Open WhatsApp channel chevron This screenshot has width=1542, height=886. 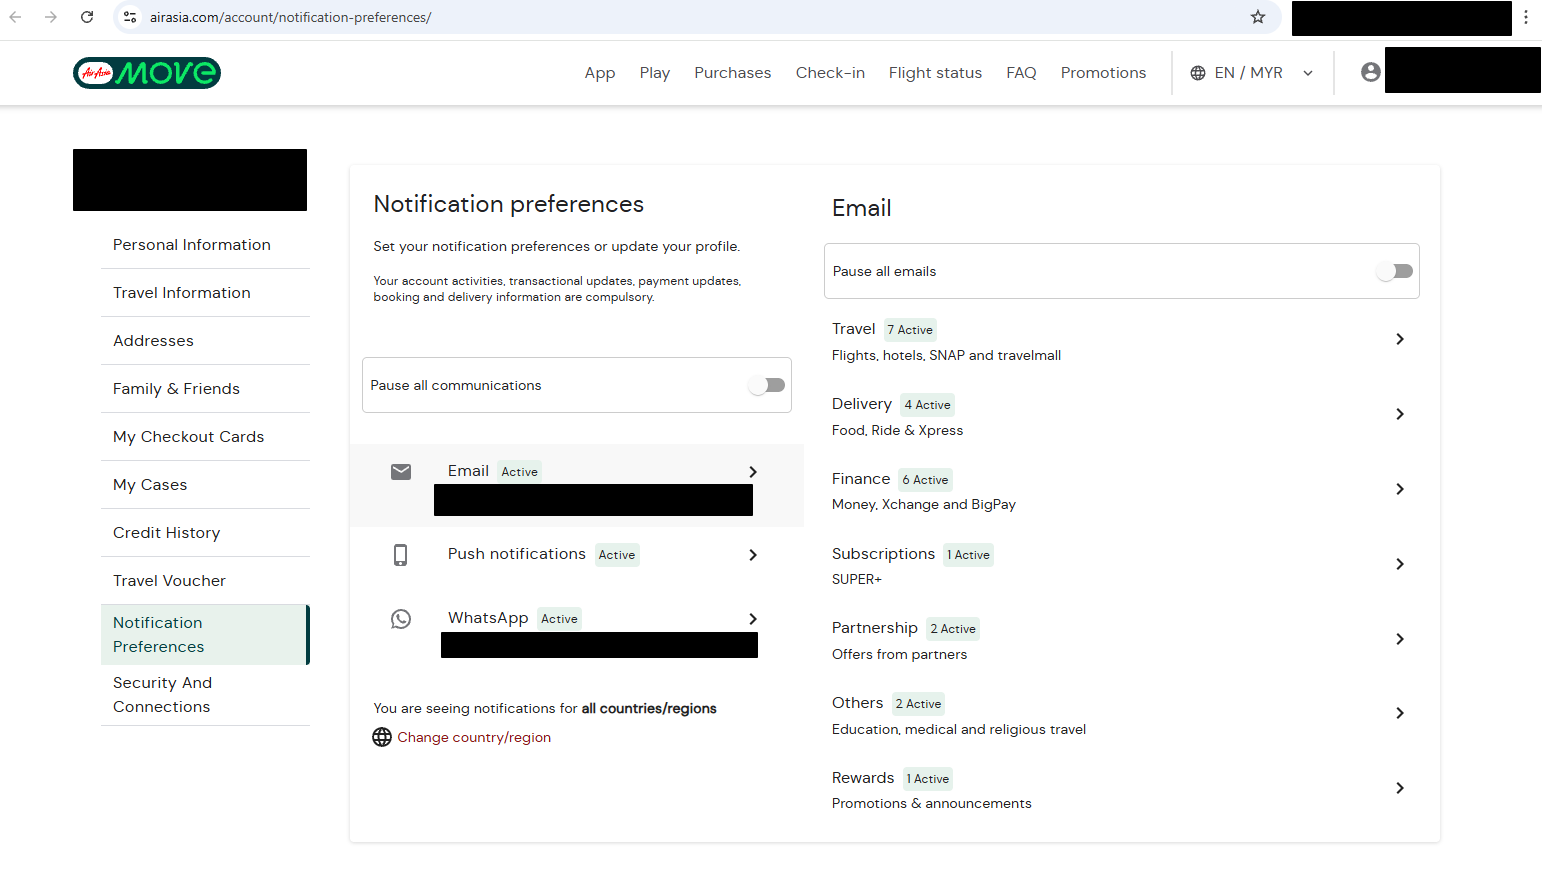pos(753,619)
